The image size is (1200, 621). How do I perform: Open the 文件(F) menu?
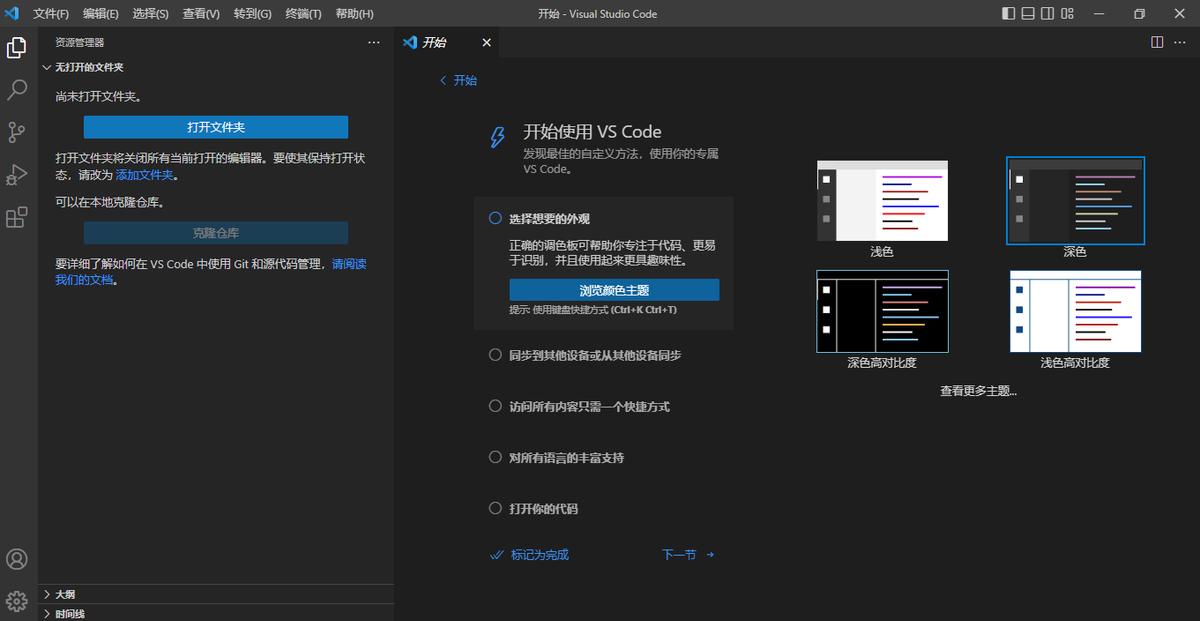tap(51, 14)
